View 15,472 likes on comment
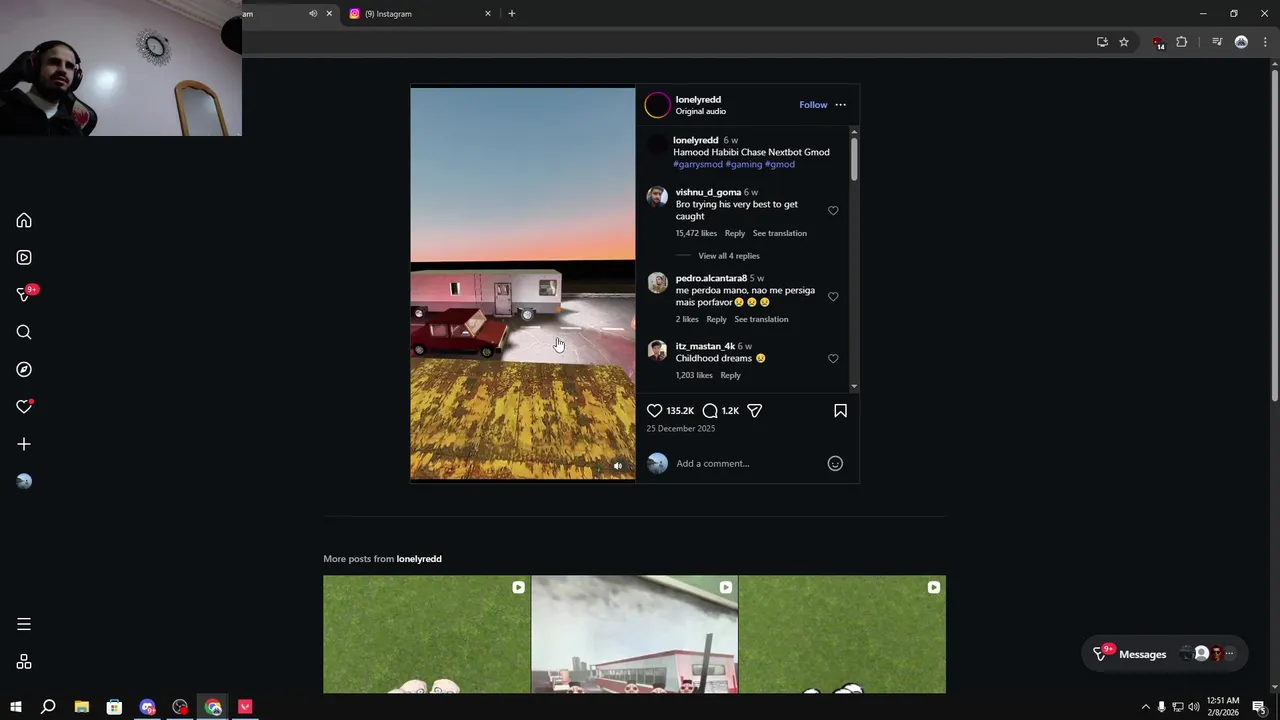Image resolution: width=1280 pixels, height=720 pixels. (696, 233)
